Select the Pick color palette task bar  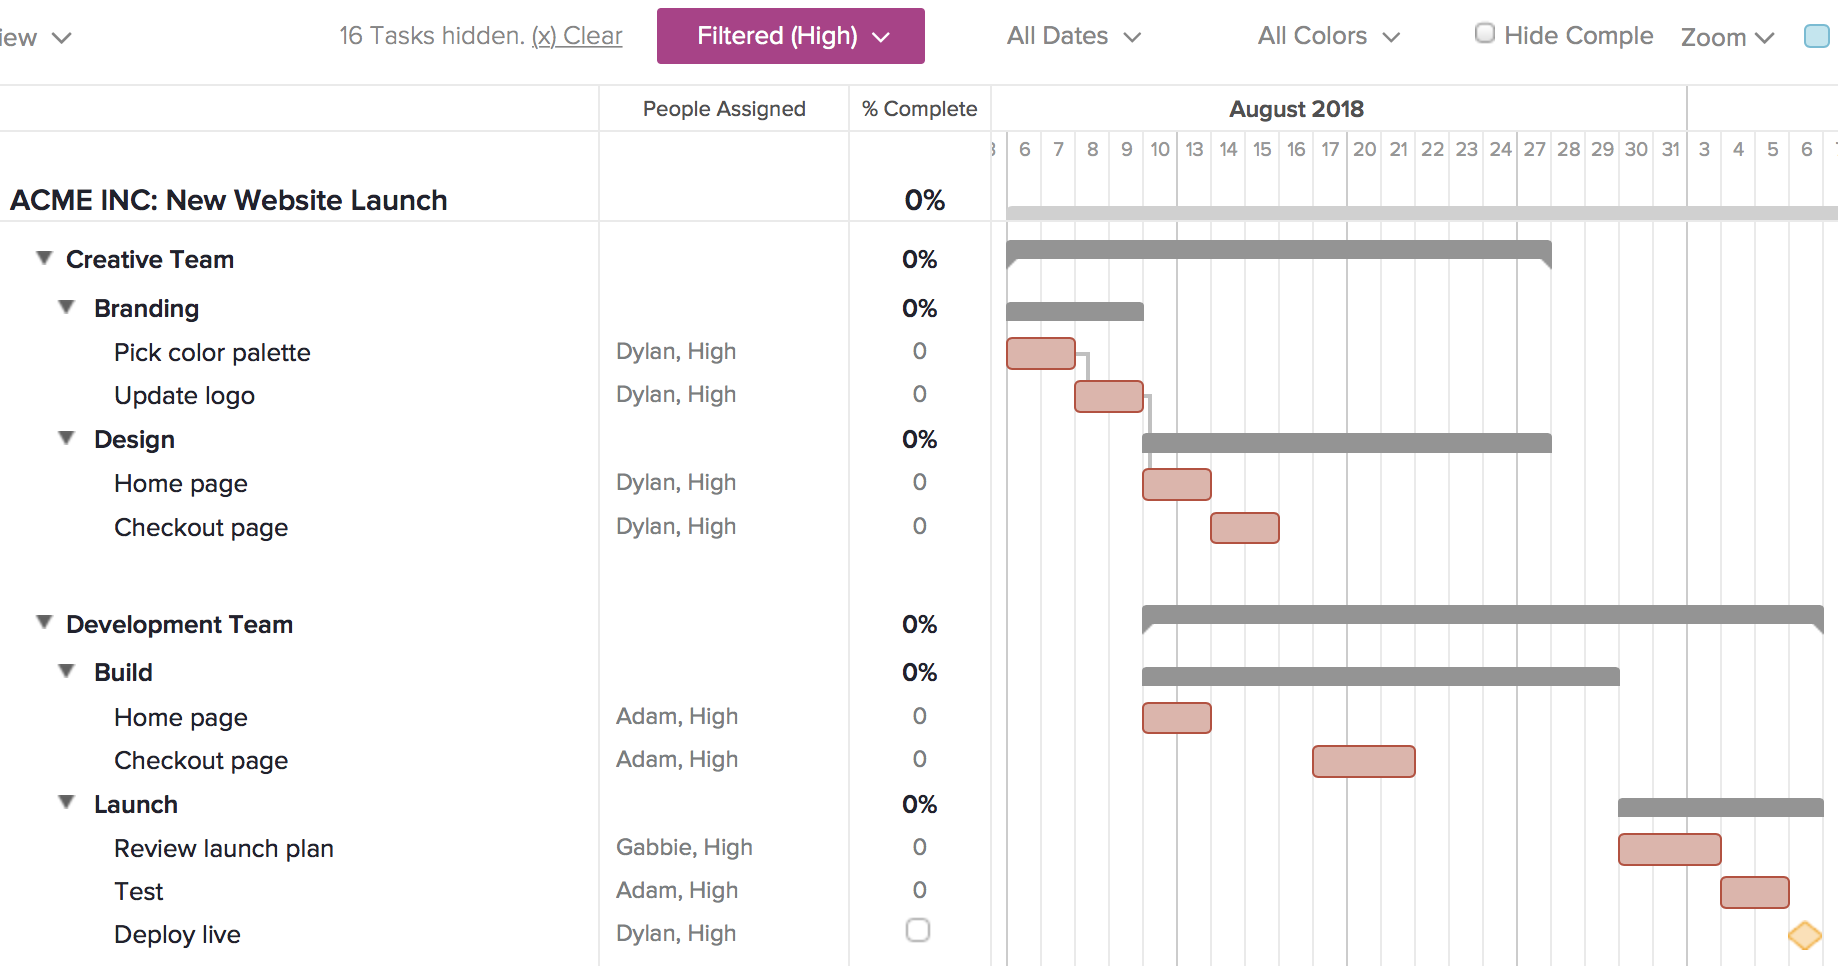(x=1040, y=352)
